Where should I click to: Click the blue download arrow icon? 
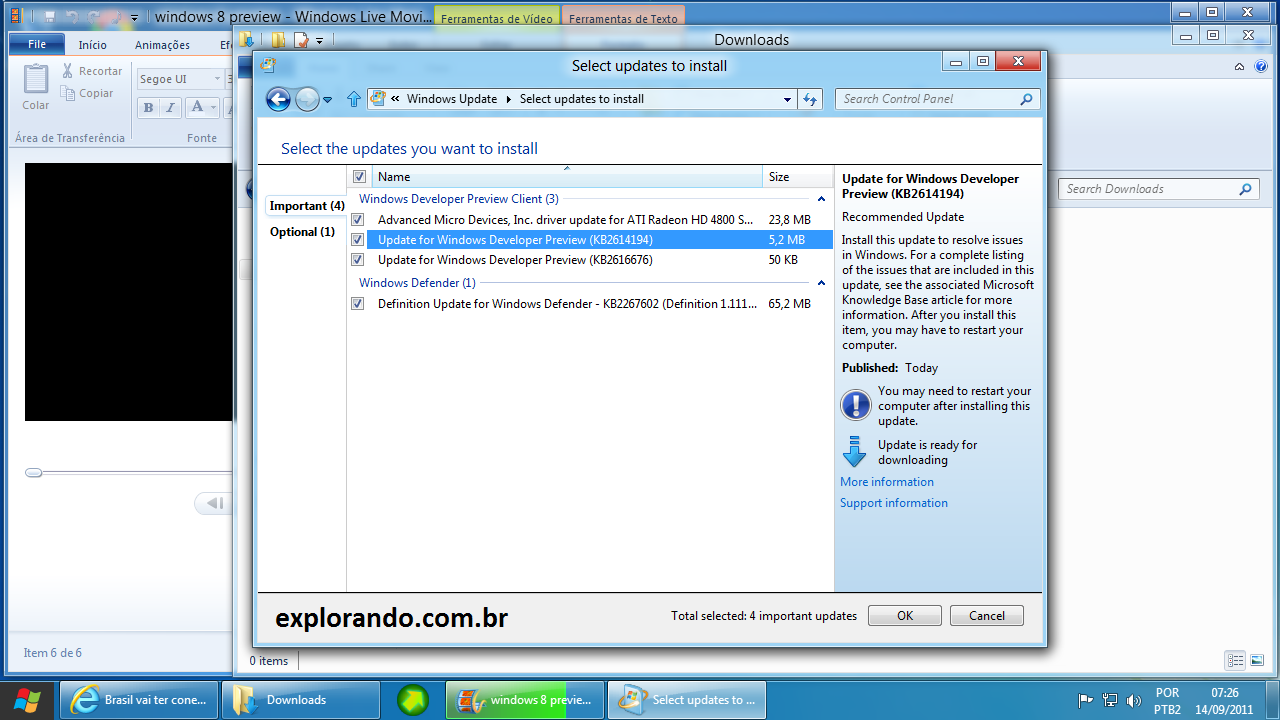click(x=854, y=452)
